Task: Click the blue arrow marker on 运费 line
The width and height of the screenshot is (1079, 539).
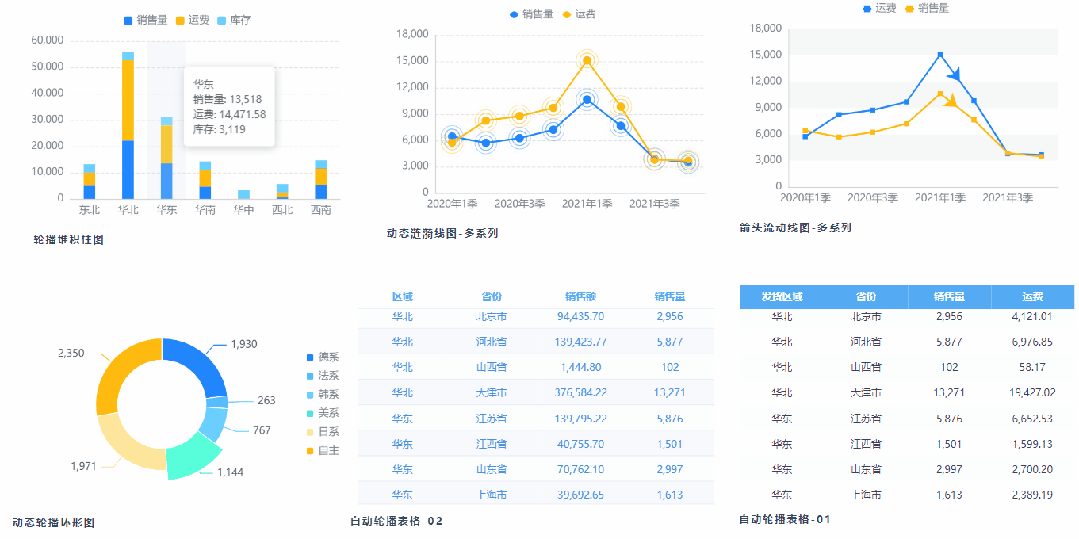Action: 956,74
